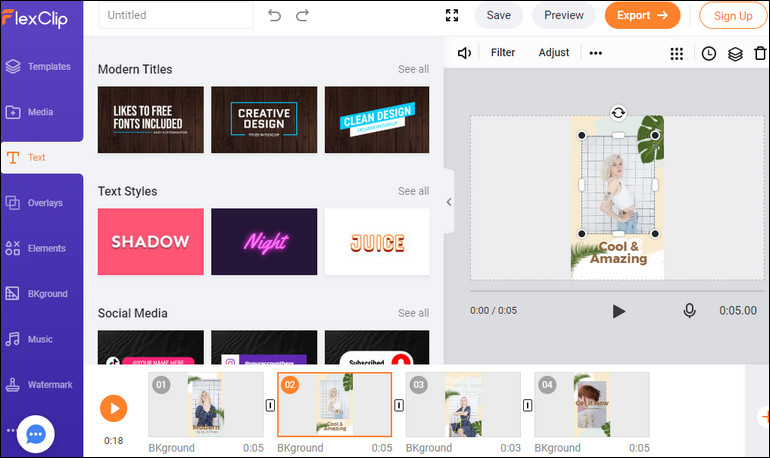Select storyboard scene 02
Viewport: 770px width, 458px height.
point(334,404)
